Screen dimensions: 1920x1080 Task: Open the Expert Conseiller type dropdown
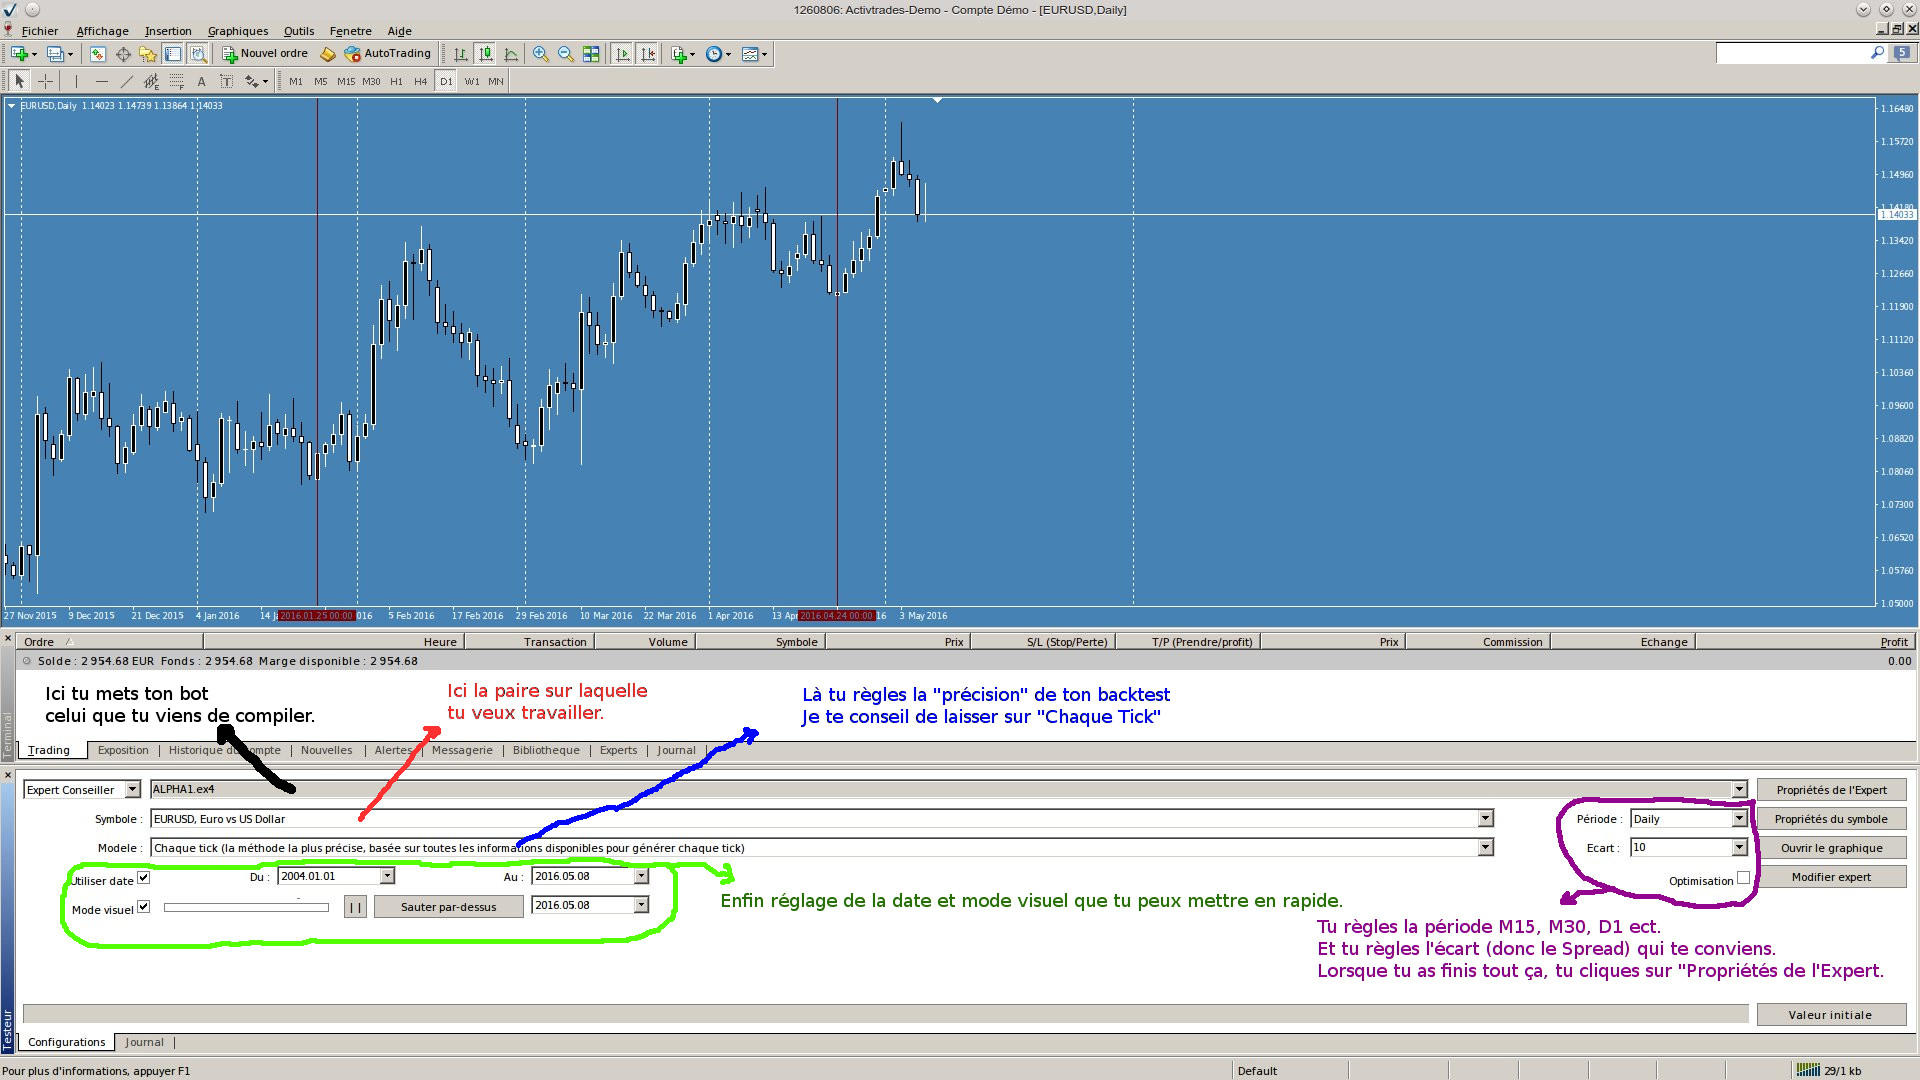point(132,790)
